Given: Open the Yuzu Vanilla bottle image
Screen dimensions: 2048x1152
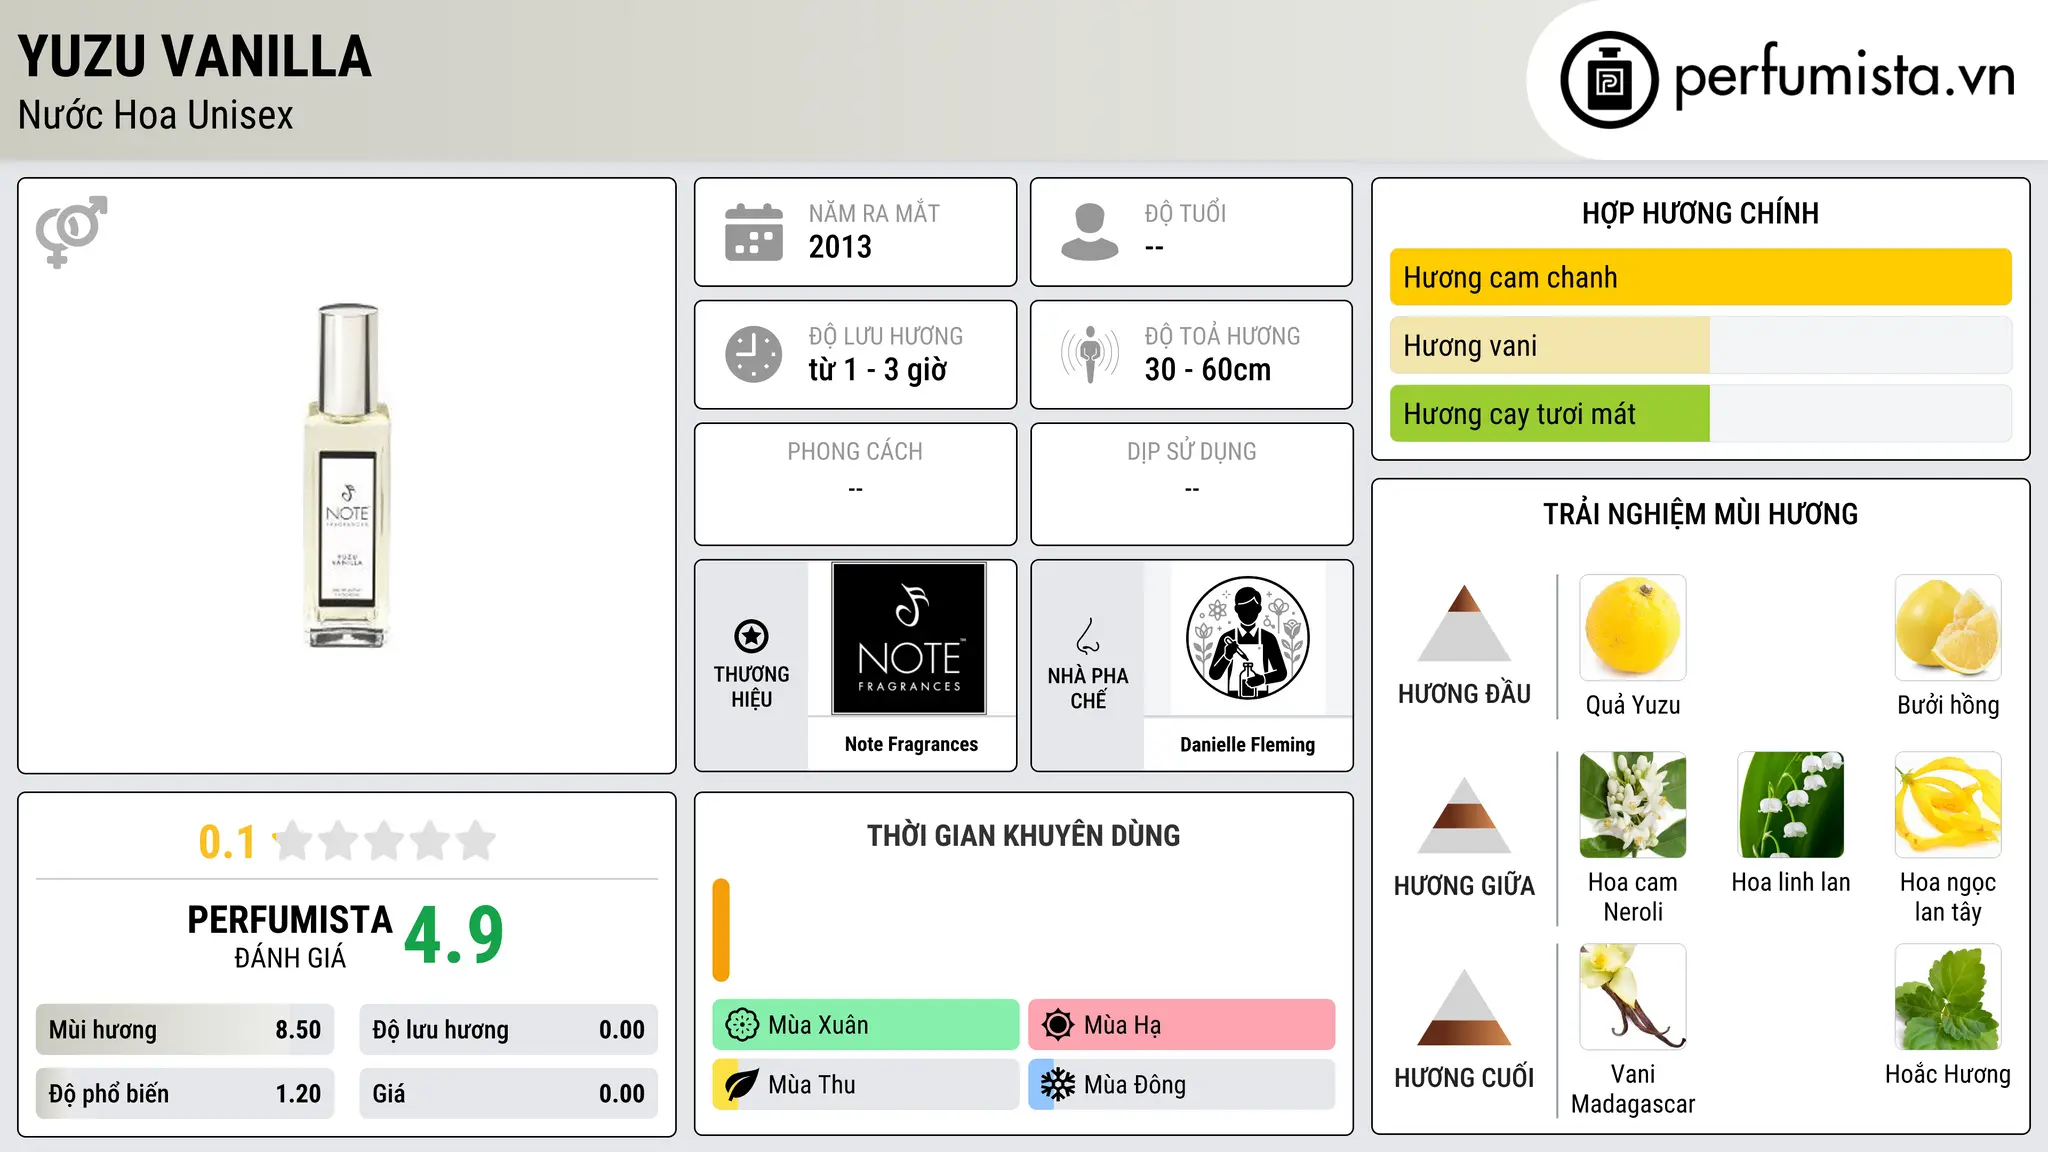Looking at the screenshot, I should pyautogui.click(x=346, y=476).
